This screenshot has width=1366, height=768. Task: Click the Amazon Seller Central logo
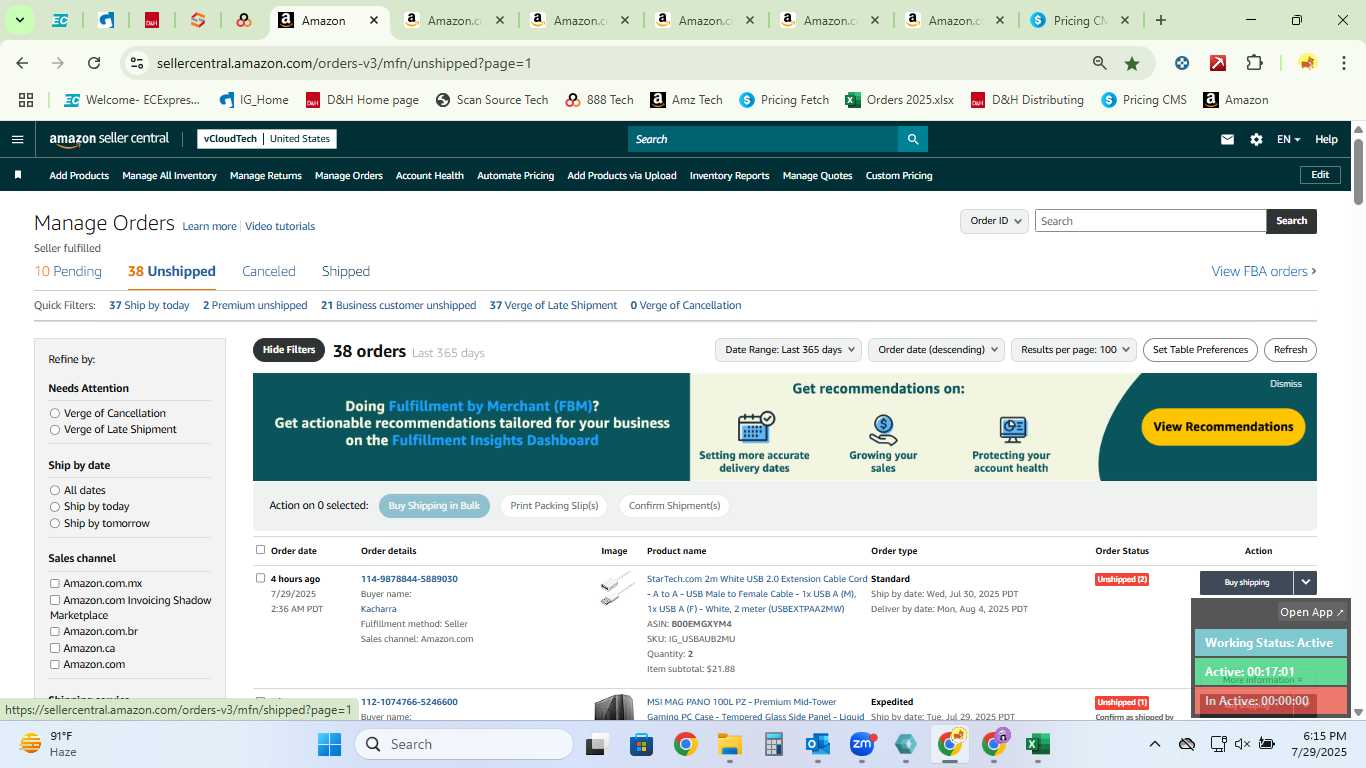point(109,139)
